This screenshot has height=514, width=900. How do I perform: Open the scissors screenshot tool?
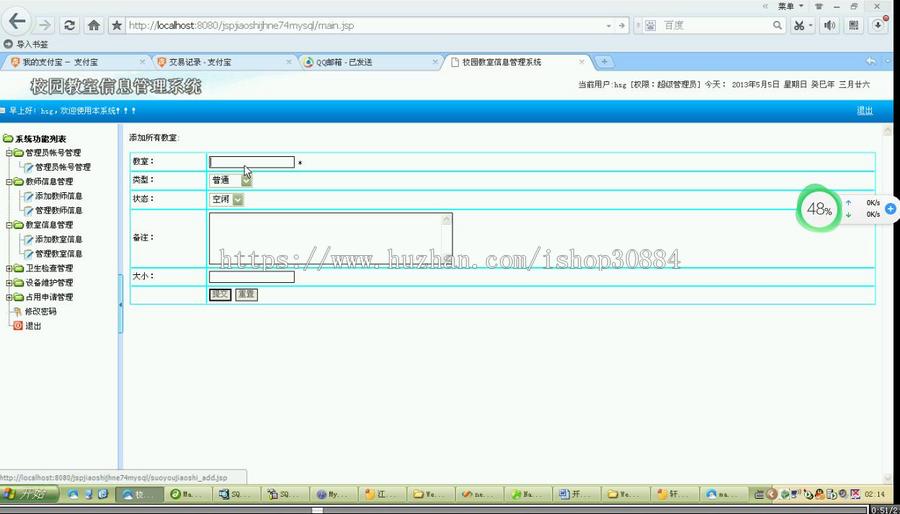(x=798, y=25)
